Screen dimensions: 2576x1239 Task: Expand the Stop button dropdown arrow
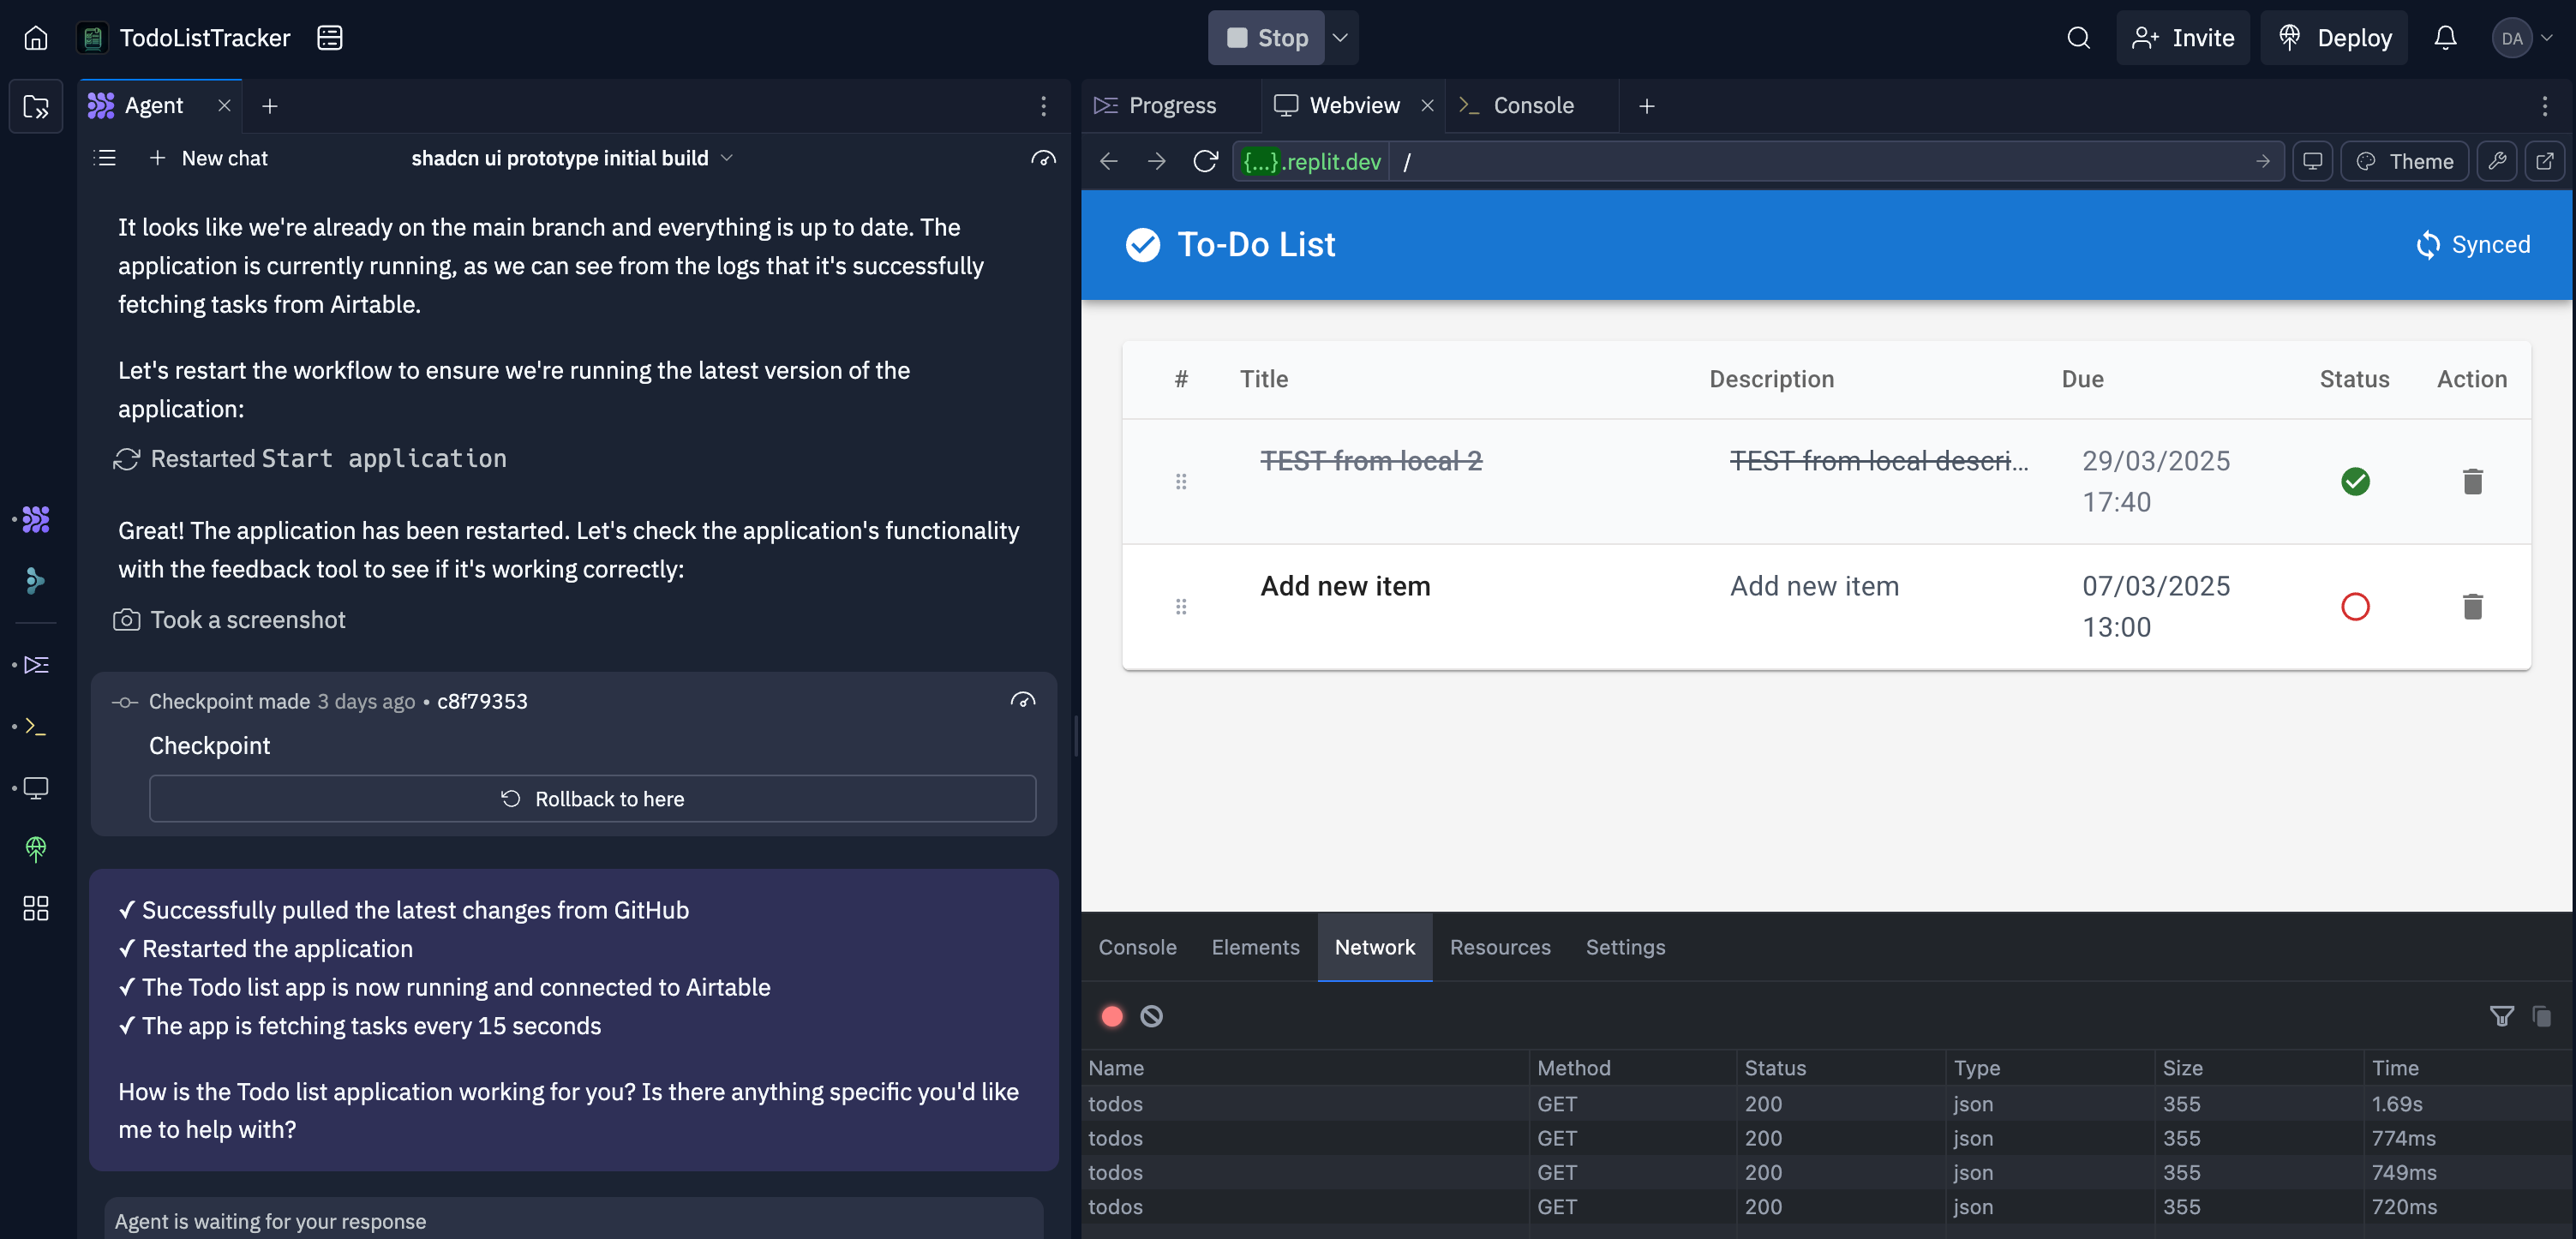pos(1341,38)
